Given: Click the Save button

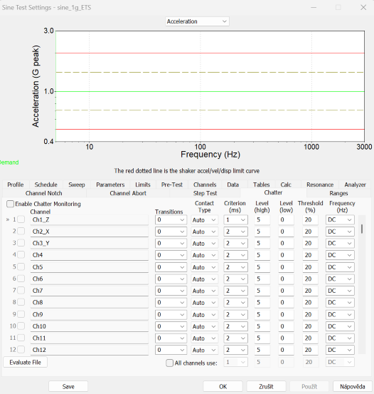Looking at the screenshot, I should (68, 387).
